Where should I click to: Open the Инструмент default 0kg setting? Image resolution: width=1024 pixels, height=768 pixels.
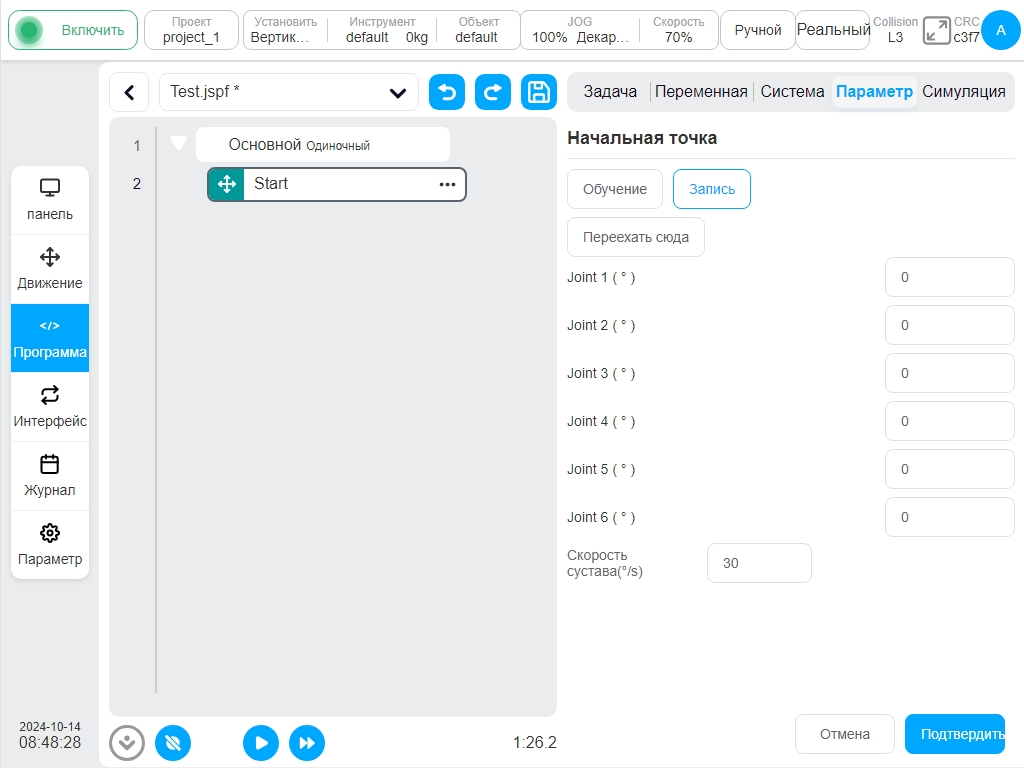point(382,30)
